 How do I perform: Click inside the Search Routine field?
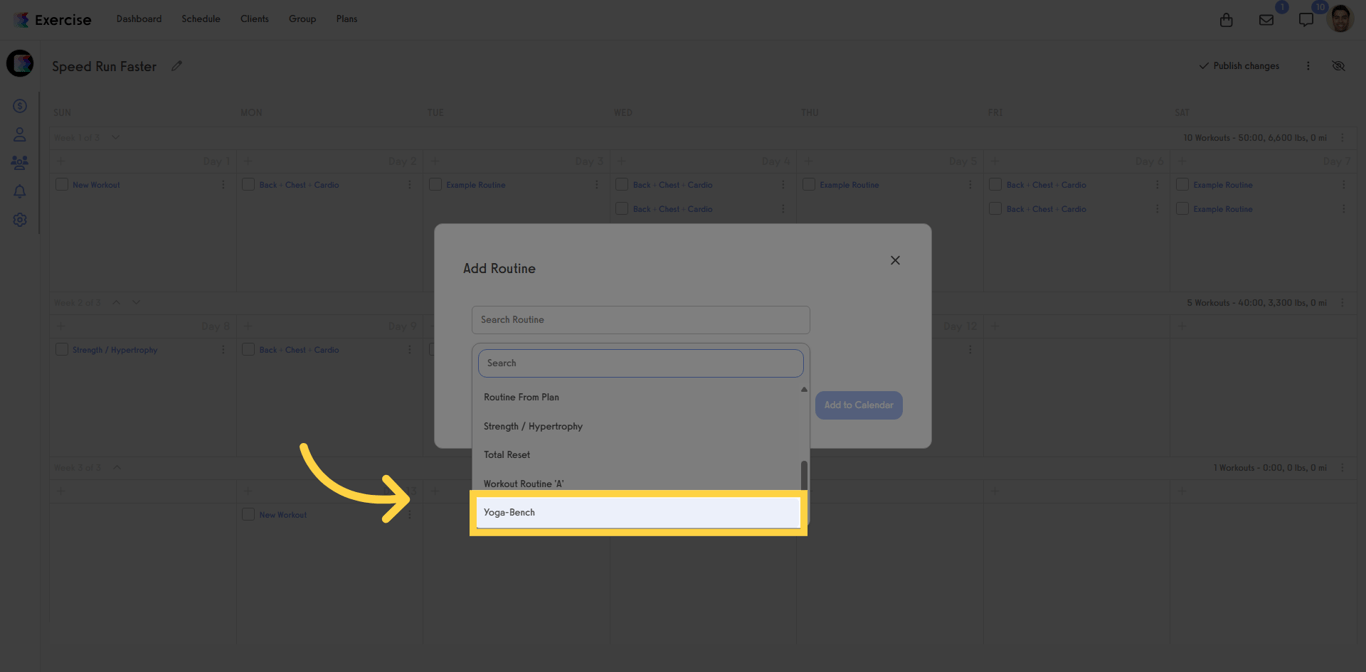pyautogui.click(x=640, y=319)
